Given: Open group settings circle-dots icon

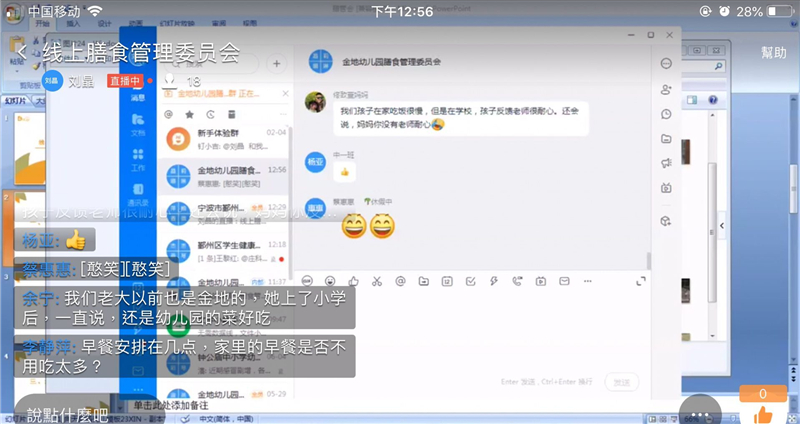Looking at the screenshot, I should pyautogui.click(x=666, y=63).
